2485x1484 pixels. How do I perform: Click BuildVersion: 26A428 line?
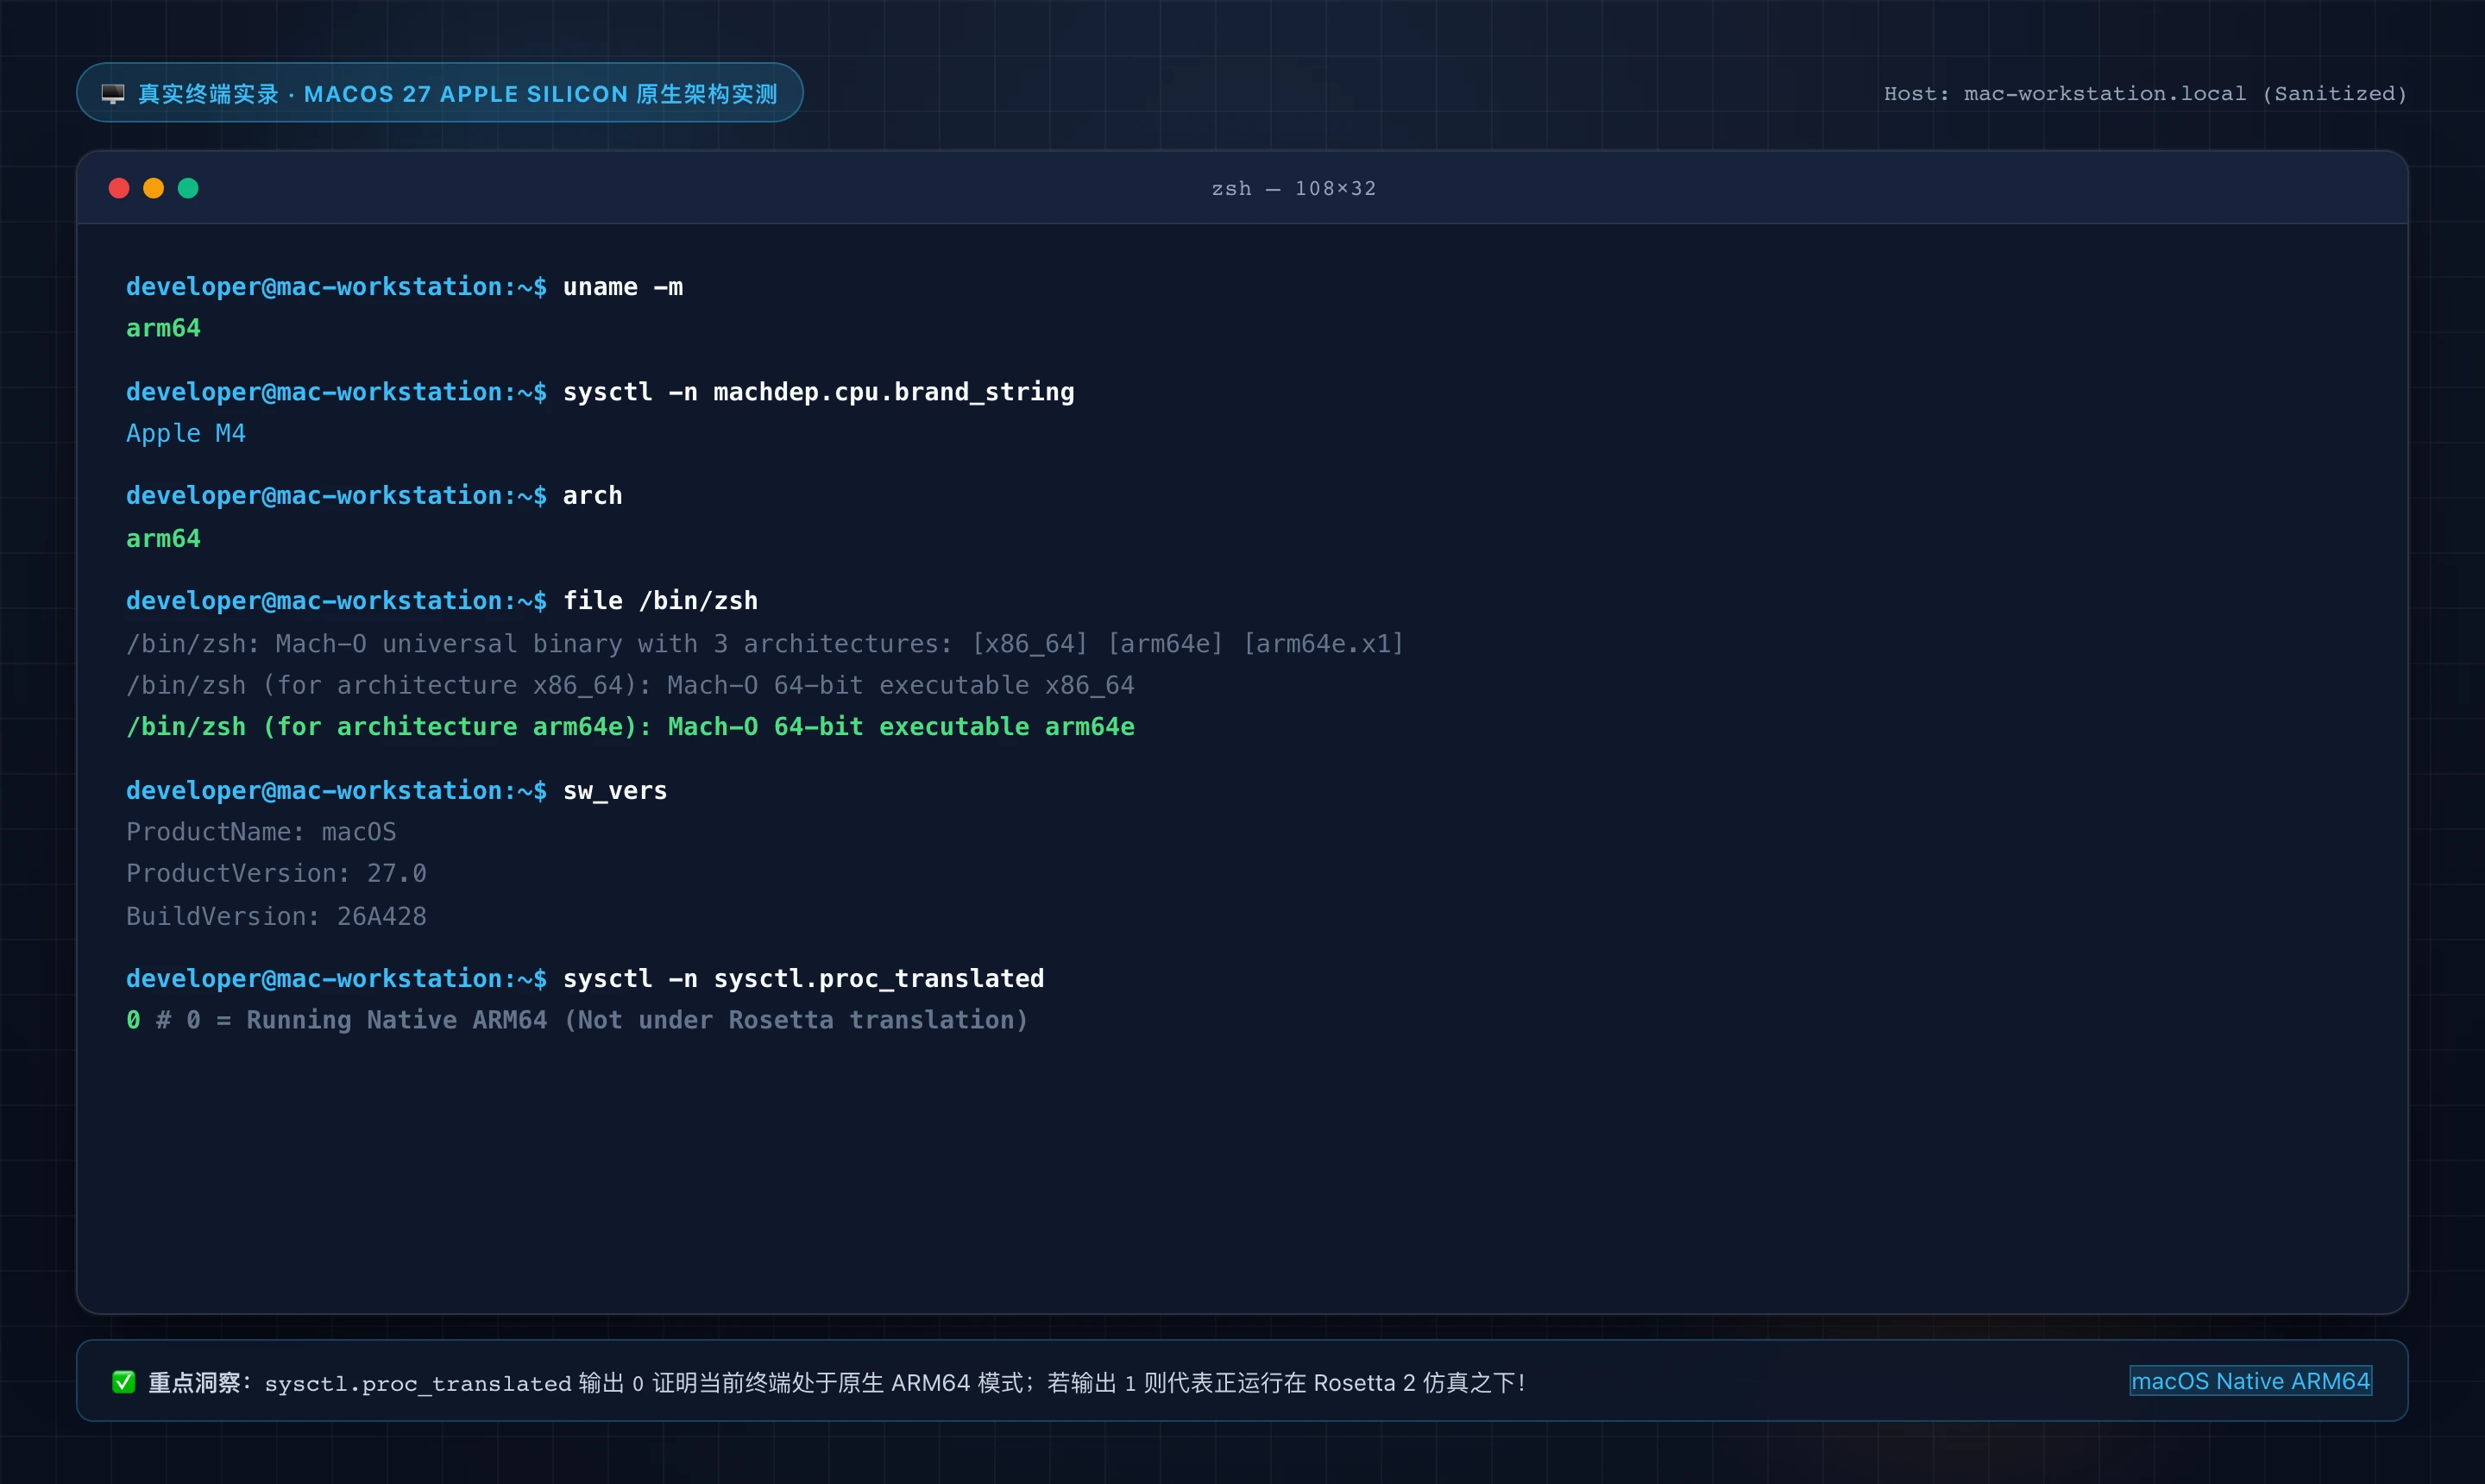[276, 916]
